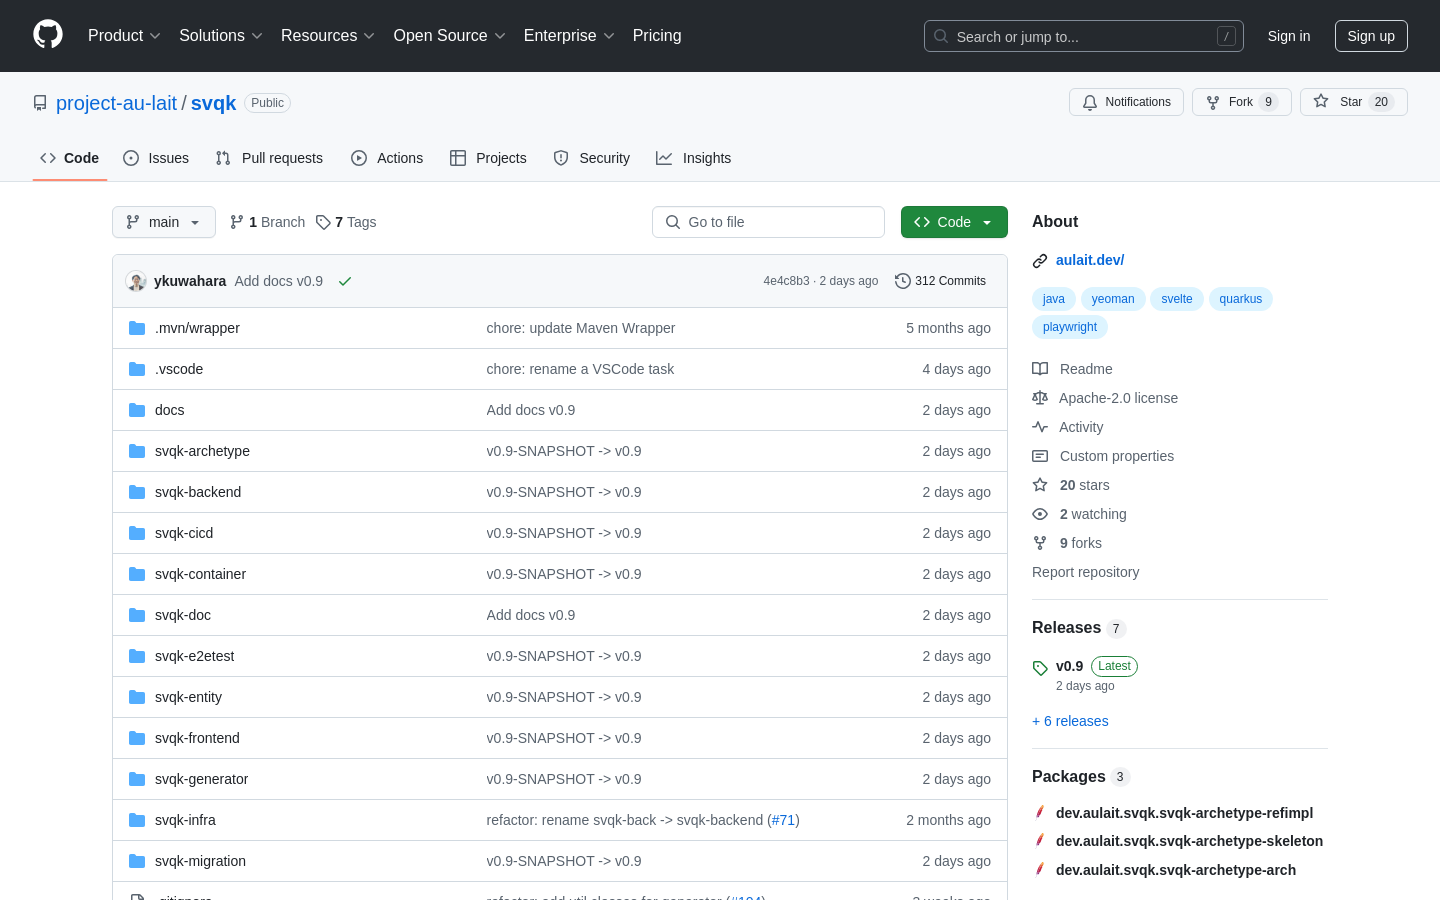Image resolution: width=1440 pixels, height=900 pixels.
Task: Click Report repository link
Action: [x=1086, y=572]
